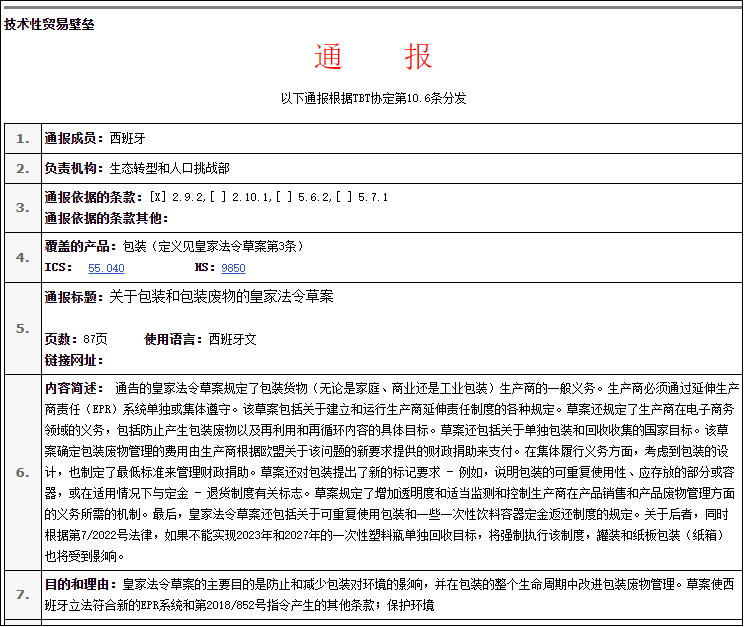
Task: Select row number 7 cell
Action: coord(22,595)
